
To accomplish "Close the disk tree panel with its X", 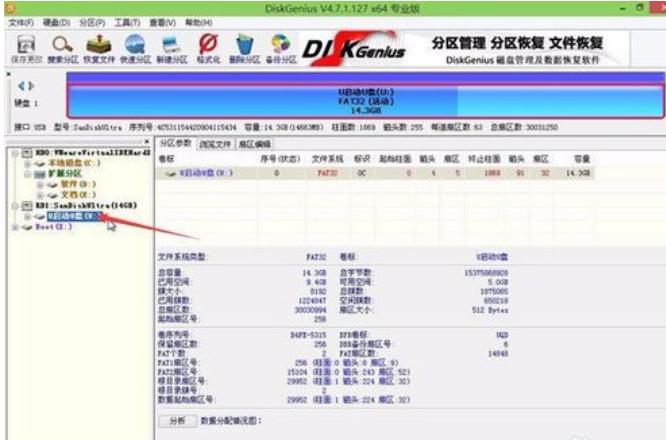I will (x=147, y=141).
